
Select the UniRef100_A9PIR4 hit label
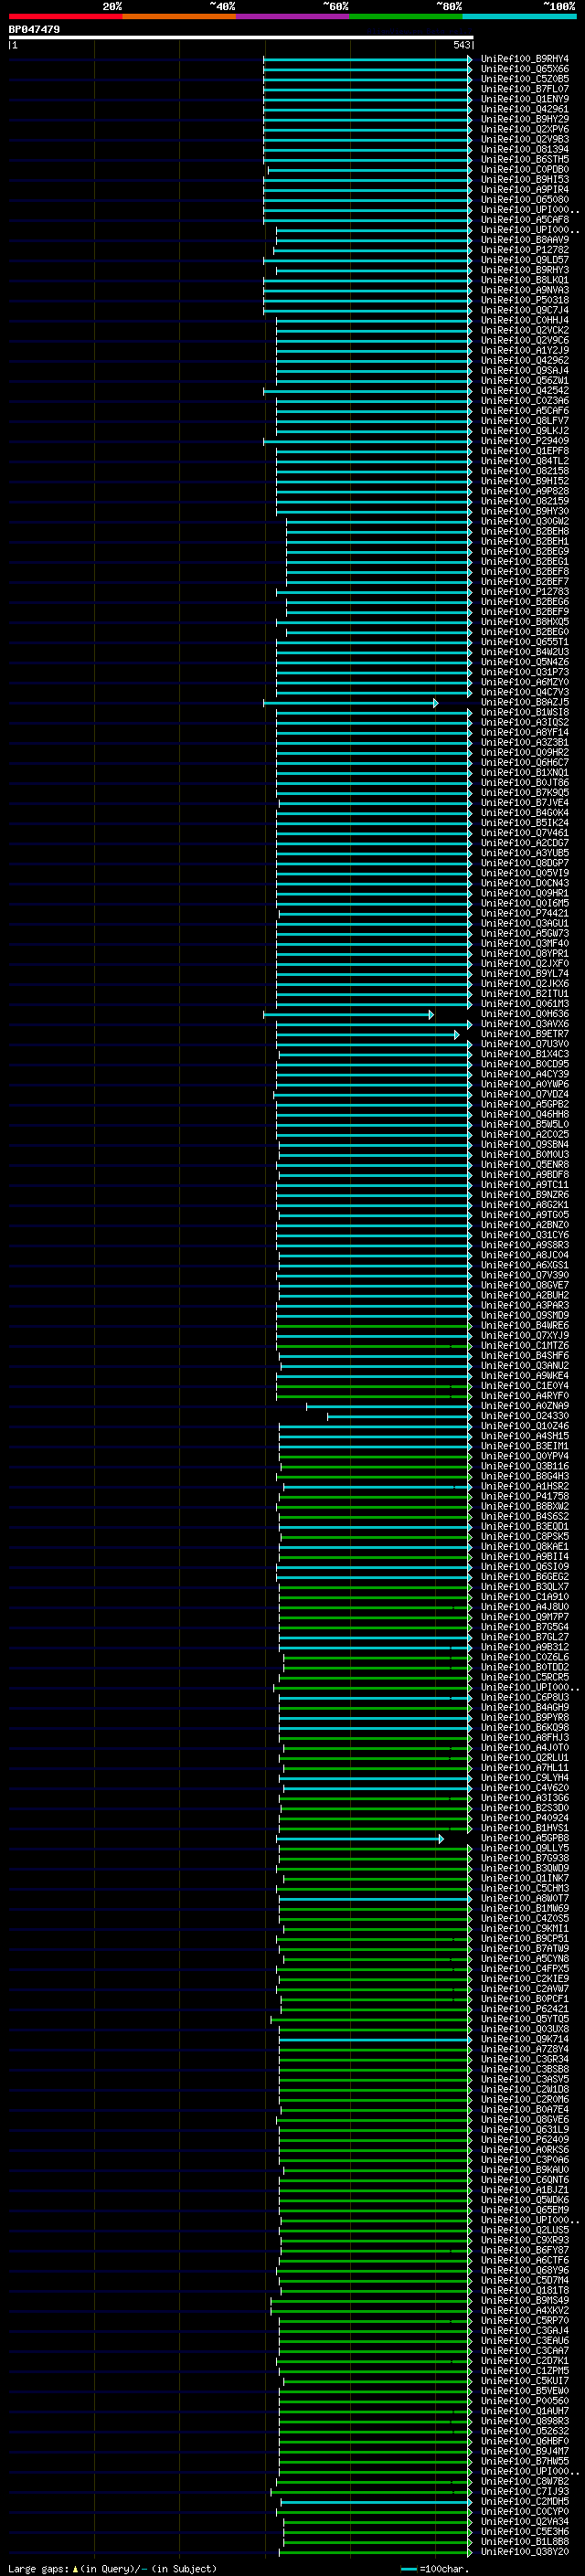coord(524,190)
